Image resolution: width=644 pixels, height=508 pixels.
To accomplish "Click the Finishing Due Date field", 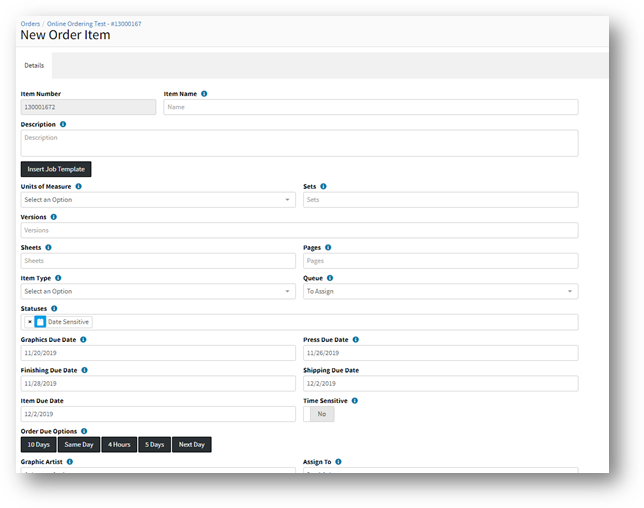I will point(158,384).
